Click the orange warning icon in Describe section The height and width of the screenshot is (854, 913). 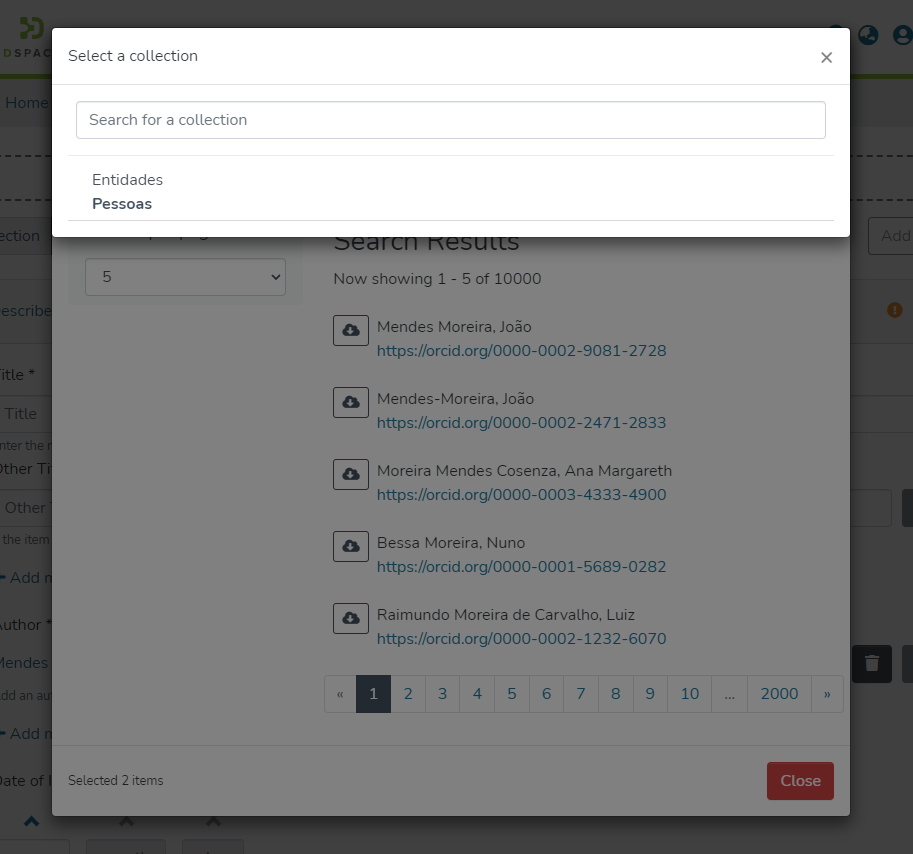[x=894, y=310]
